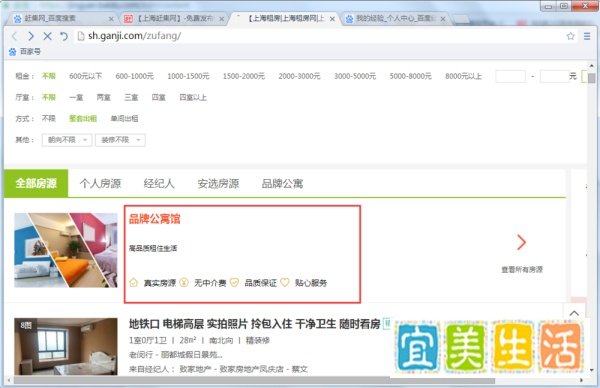
Task: Click the browser forward arrow
Action: [x=31, y=36]
